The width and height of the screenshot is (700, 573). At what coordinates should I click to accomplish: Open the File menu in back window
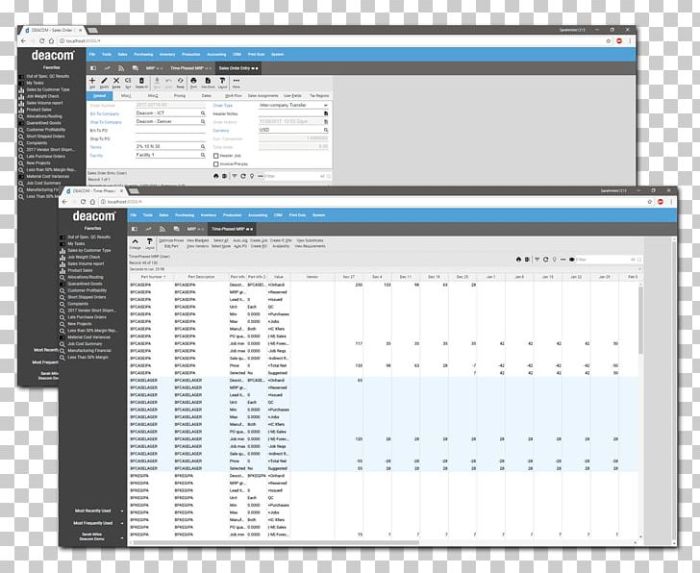[x=92, y=54]
